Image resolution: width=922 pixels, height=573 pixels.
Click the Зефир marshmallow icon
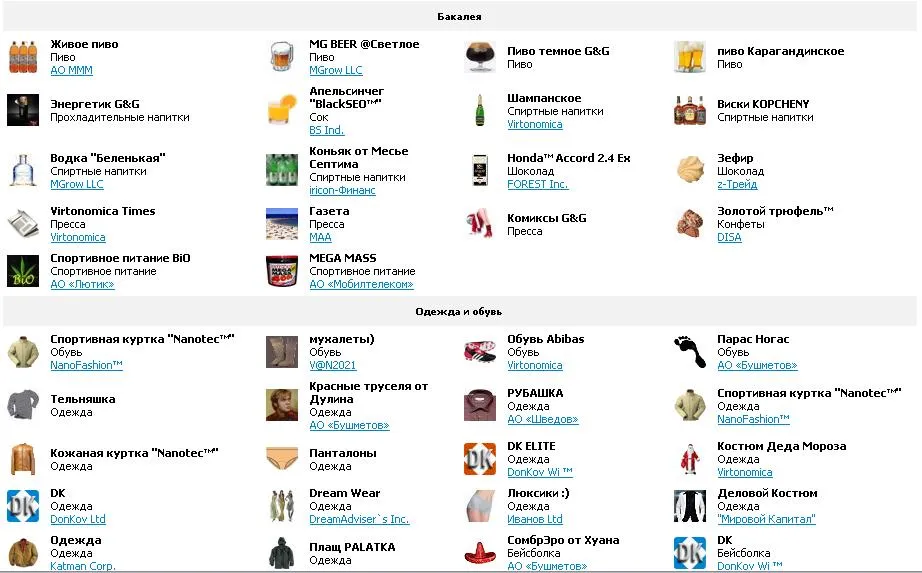690,170
